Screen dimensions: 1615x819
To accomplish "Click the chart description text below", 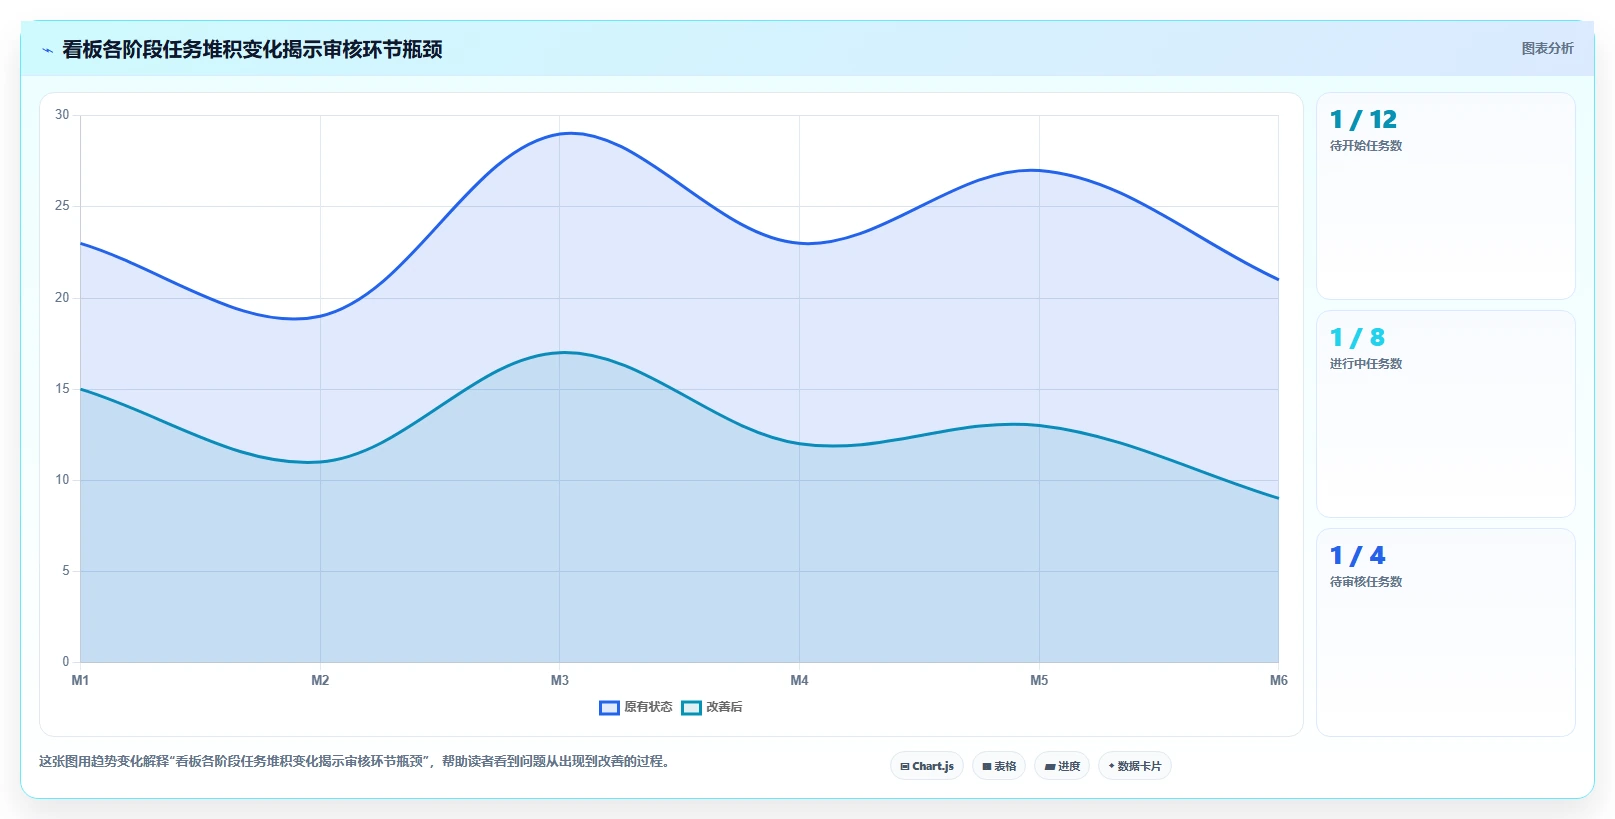I will tap(354, 761).
